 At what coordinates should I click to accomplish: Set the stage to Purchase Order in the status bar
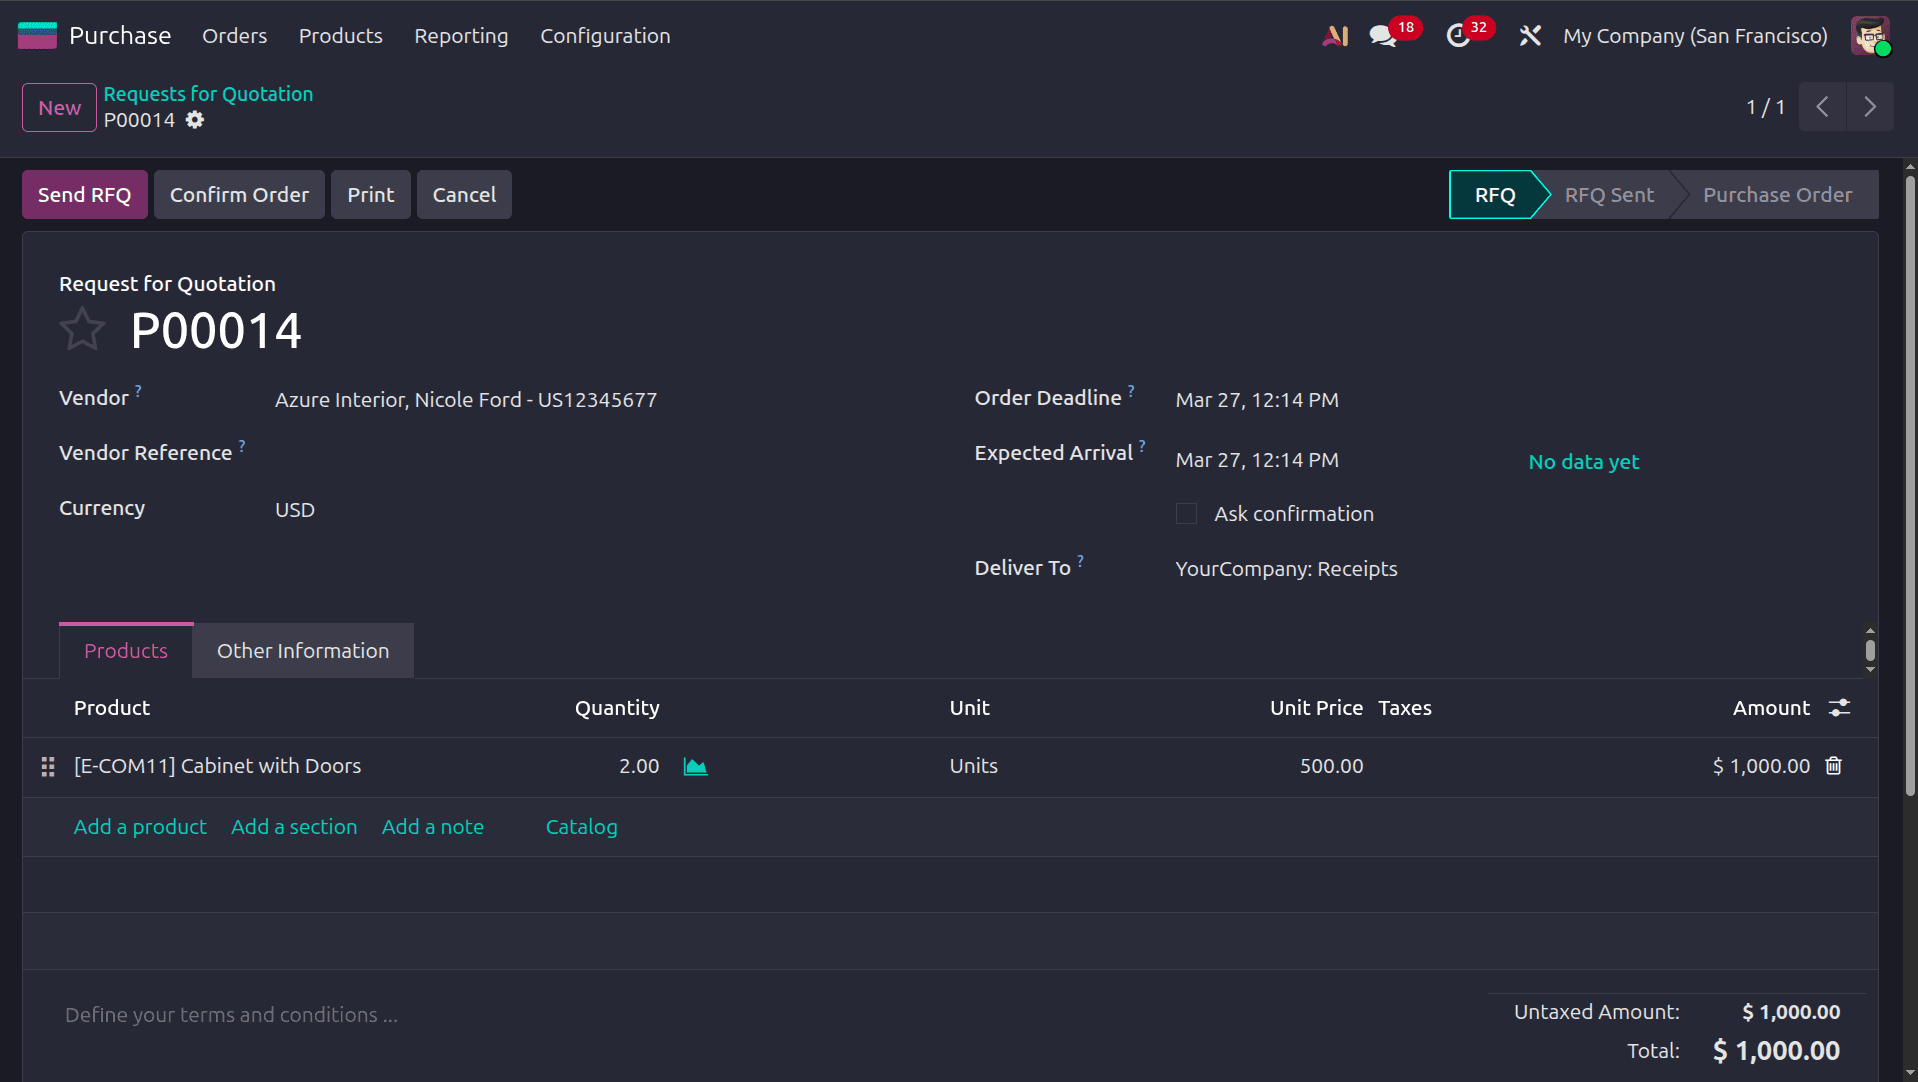(x=1778, y=194)
